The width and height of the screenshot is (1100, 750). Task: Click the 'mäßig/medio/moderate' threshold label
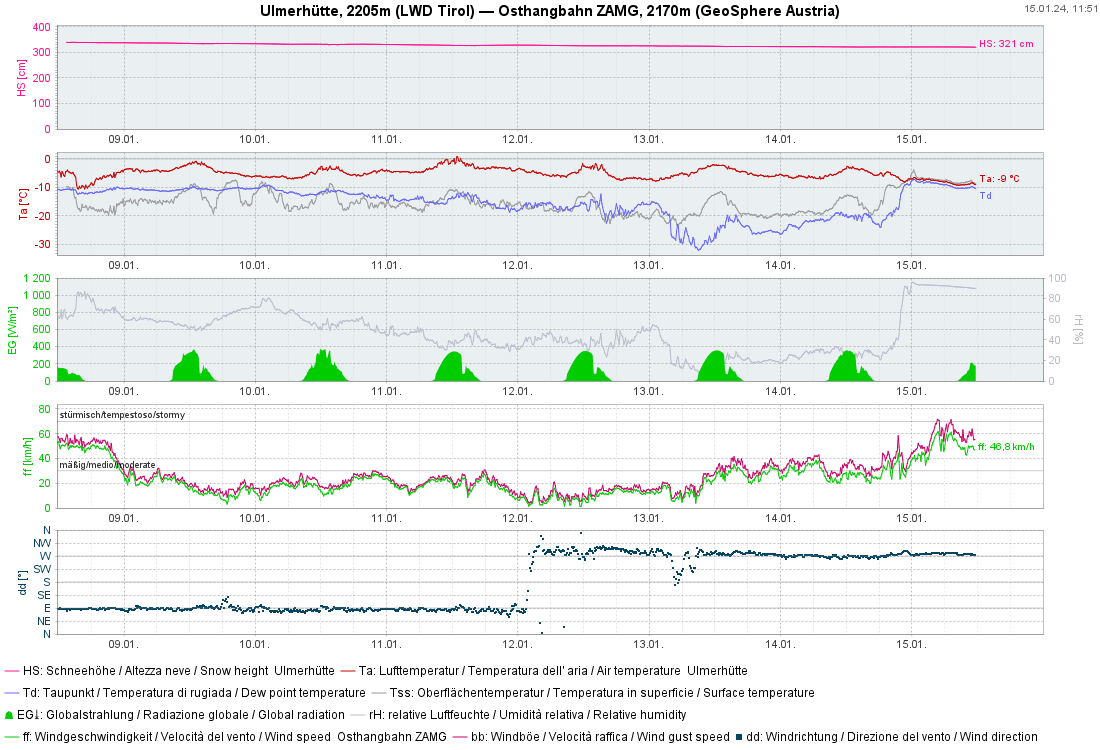[x=107, y=465]
